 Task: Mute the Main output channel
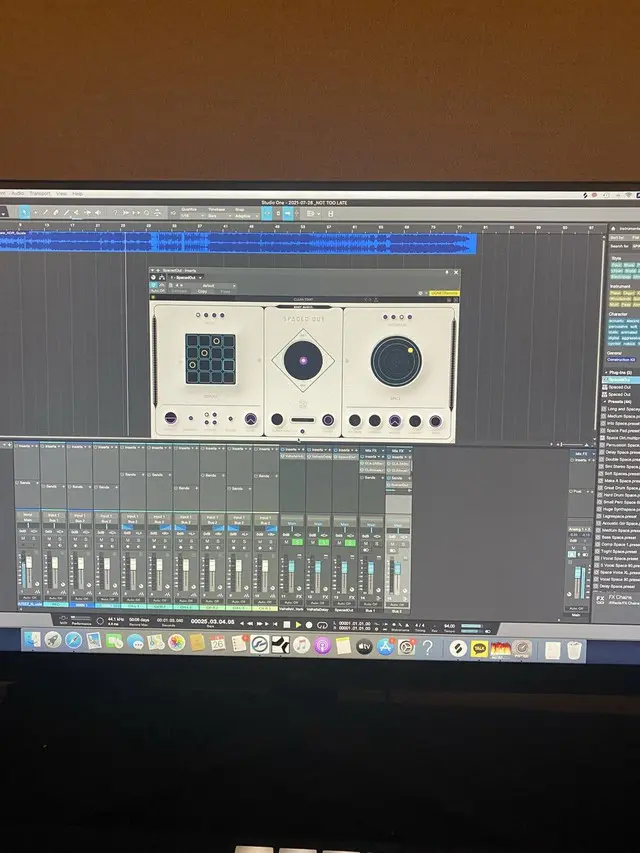point(573,548)
